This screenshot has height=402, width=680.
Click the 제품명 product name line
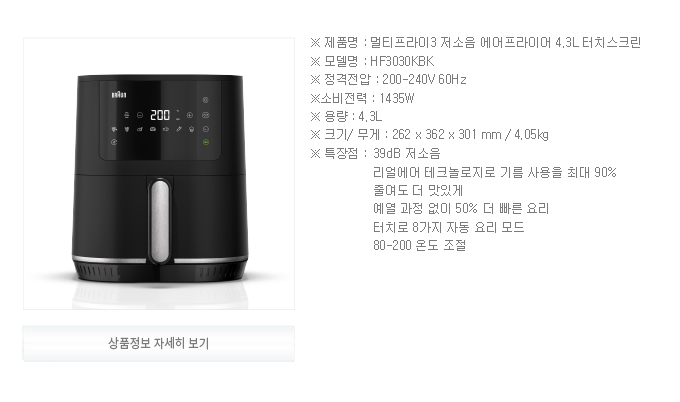tap(475, 42)
